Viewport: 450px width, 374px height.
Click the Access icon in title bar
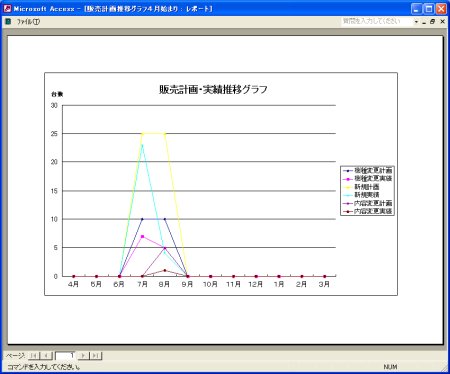pyautogui.click(x=7, y=8)
